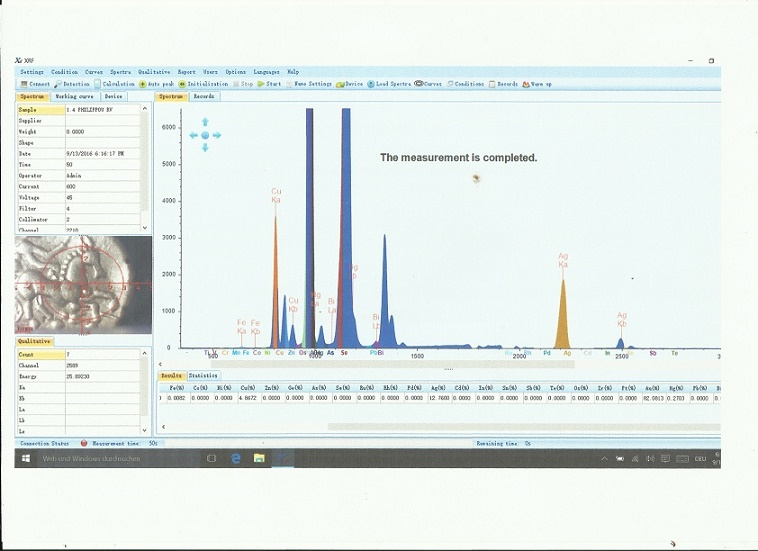Click the Sample name field
Viewport: 758px width, 551px height.
(100, 108)
